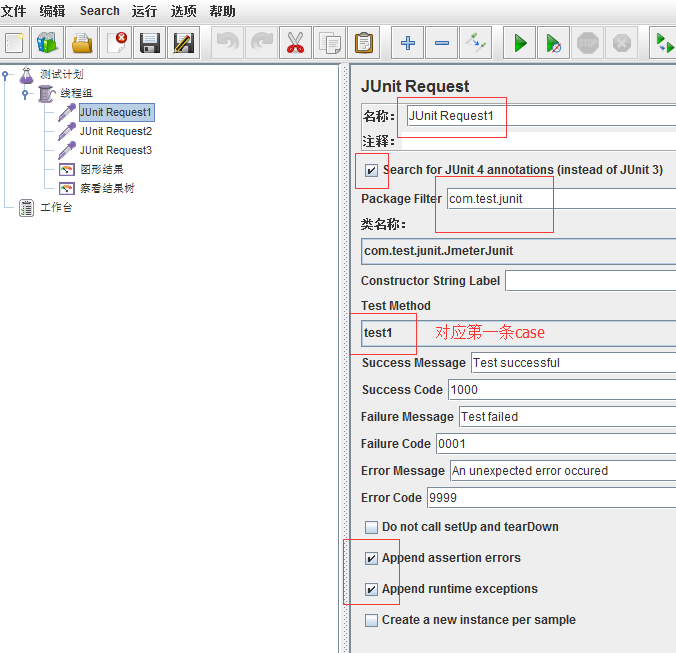This screenshot has height=653, width=676.
Task: Open the 帮助 menu
Action: click(222, 11)
